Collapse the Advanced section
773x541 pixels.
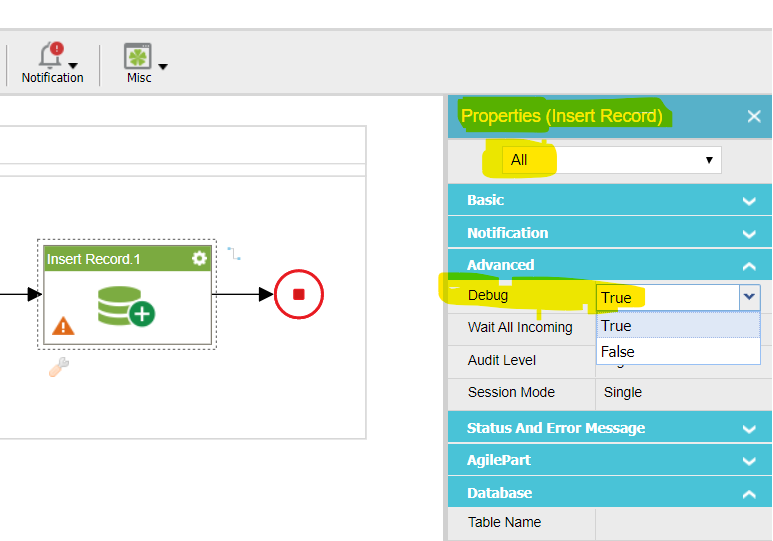click(x=609, y=265)
